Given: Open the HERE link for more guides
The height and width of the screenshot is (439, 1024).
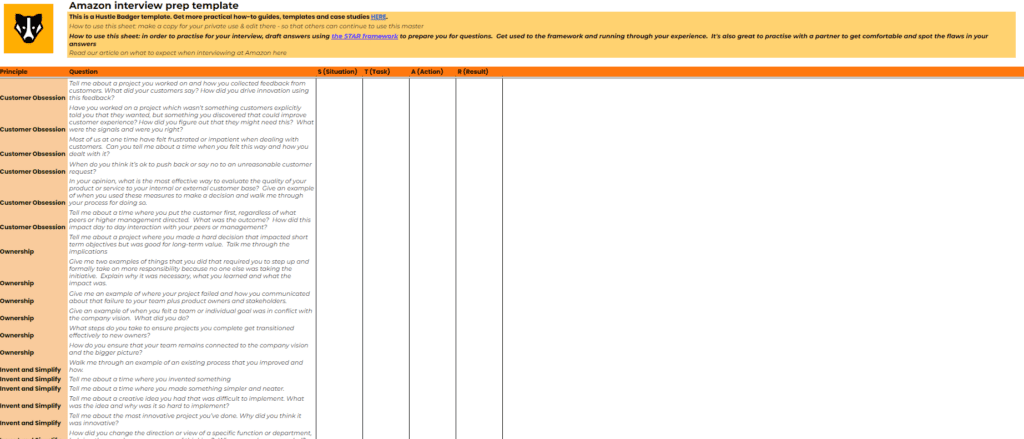Looking at the screenshot, I should (x=377, y=18).
